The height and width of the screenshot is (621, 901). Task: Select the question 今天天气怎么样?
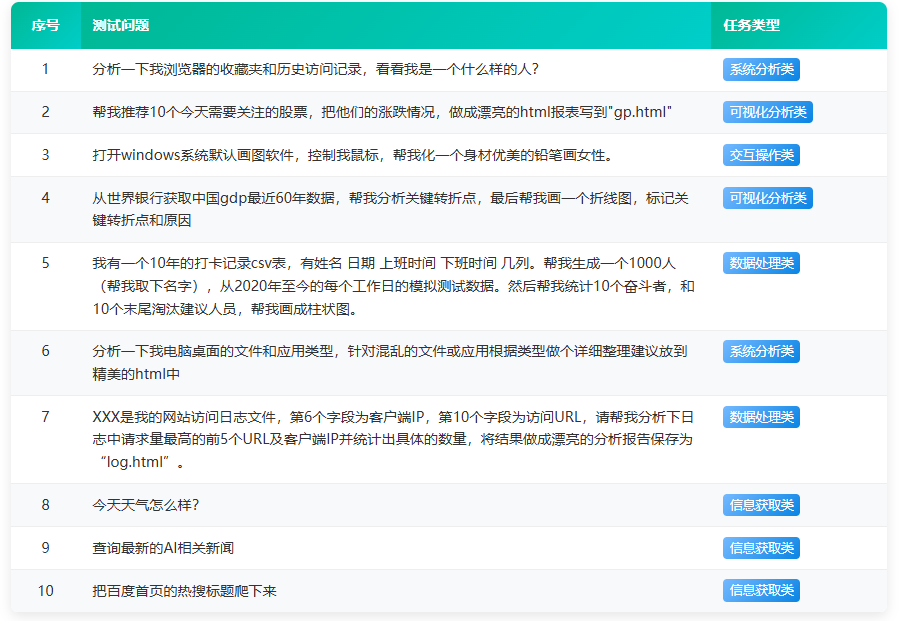click(x=146, y=505)
